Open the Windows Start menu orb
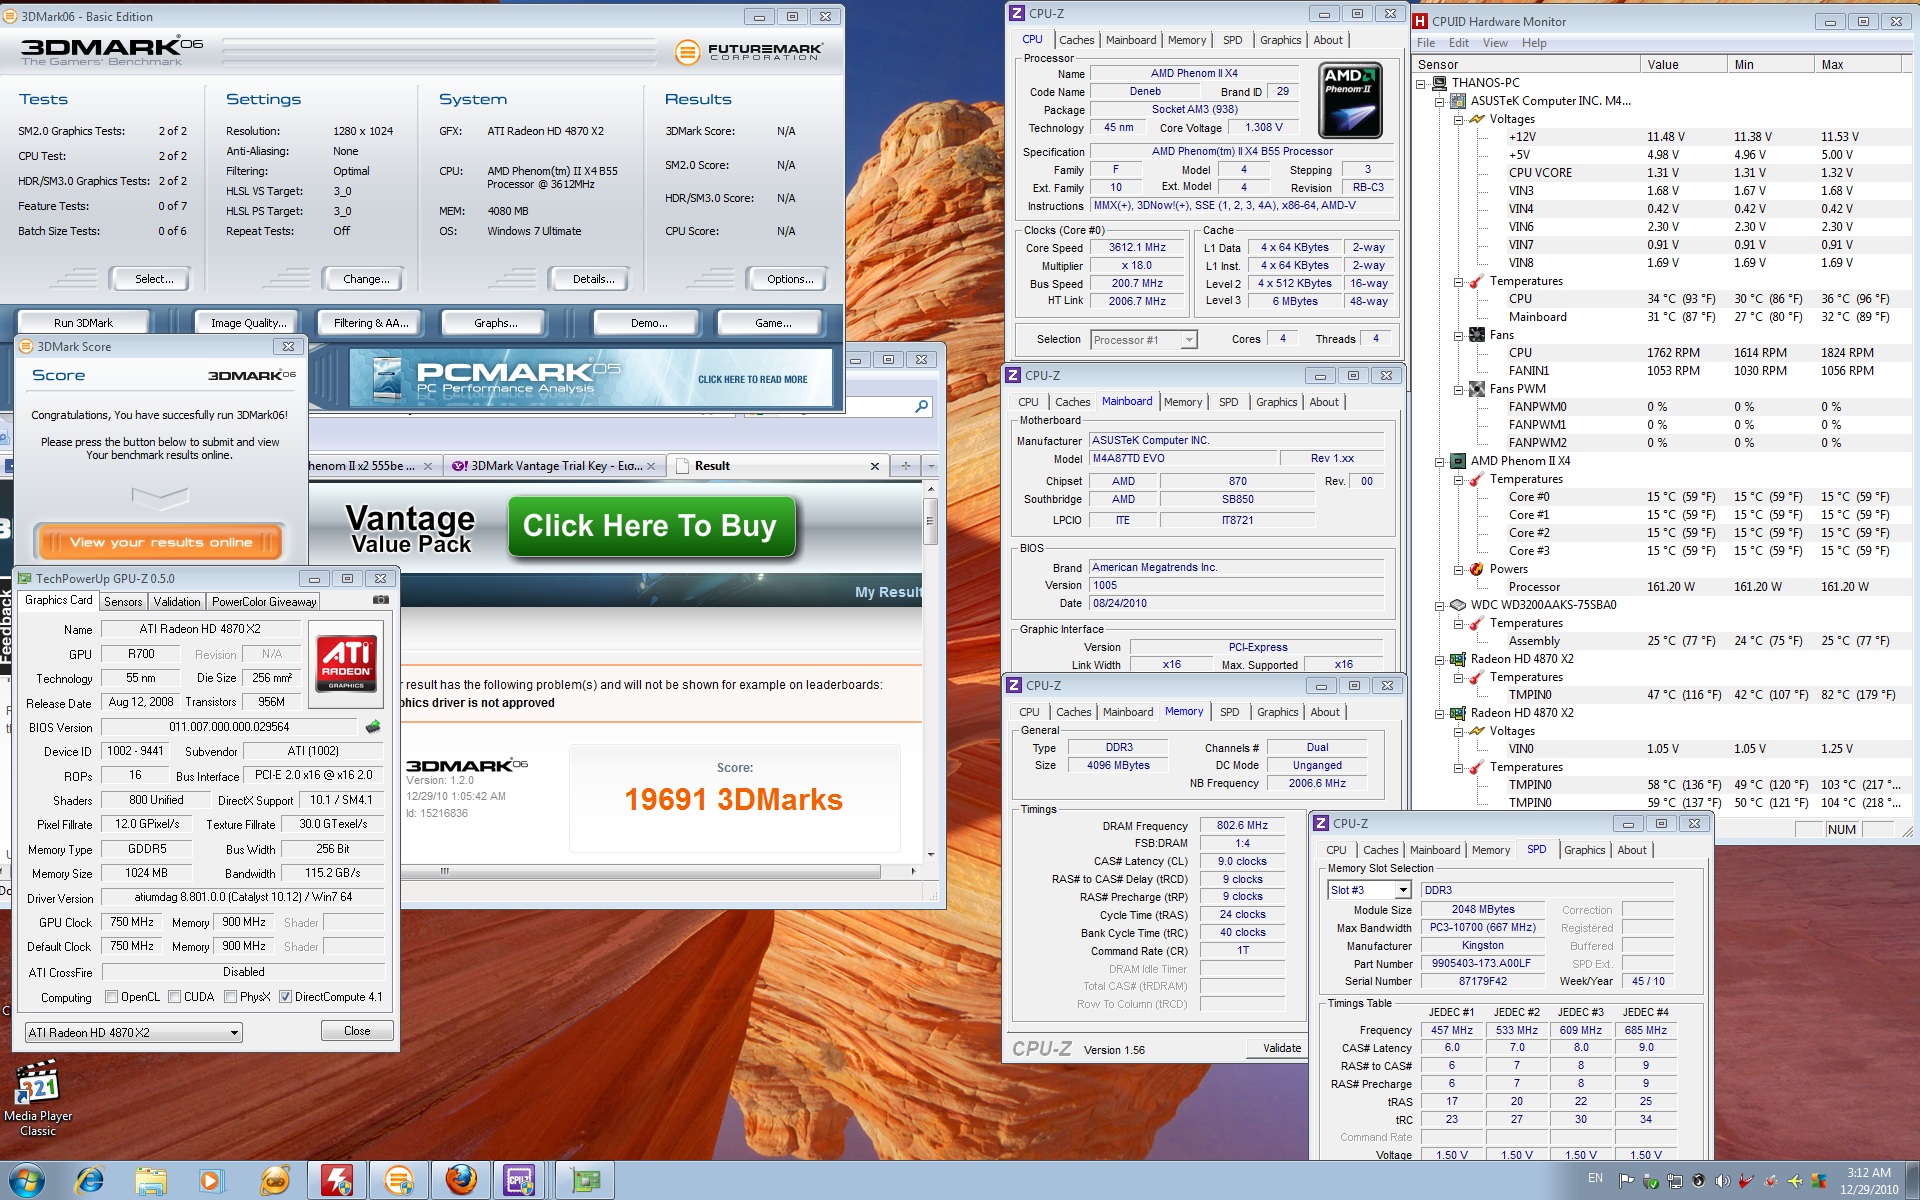Screen dimensions: 1920x1200 [27, 1180]
